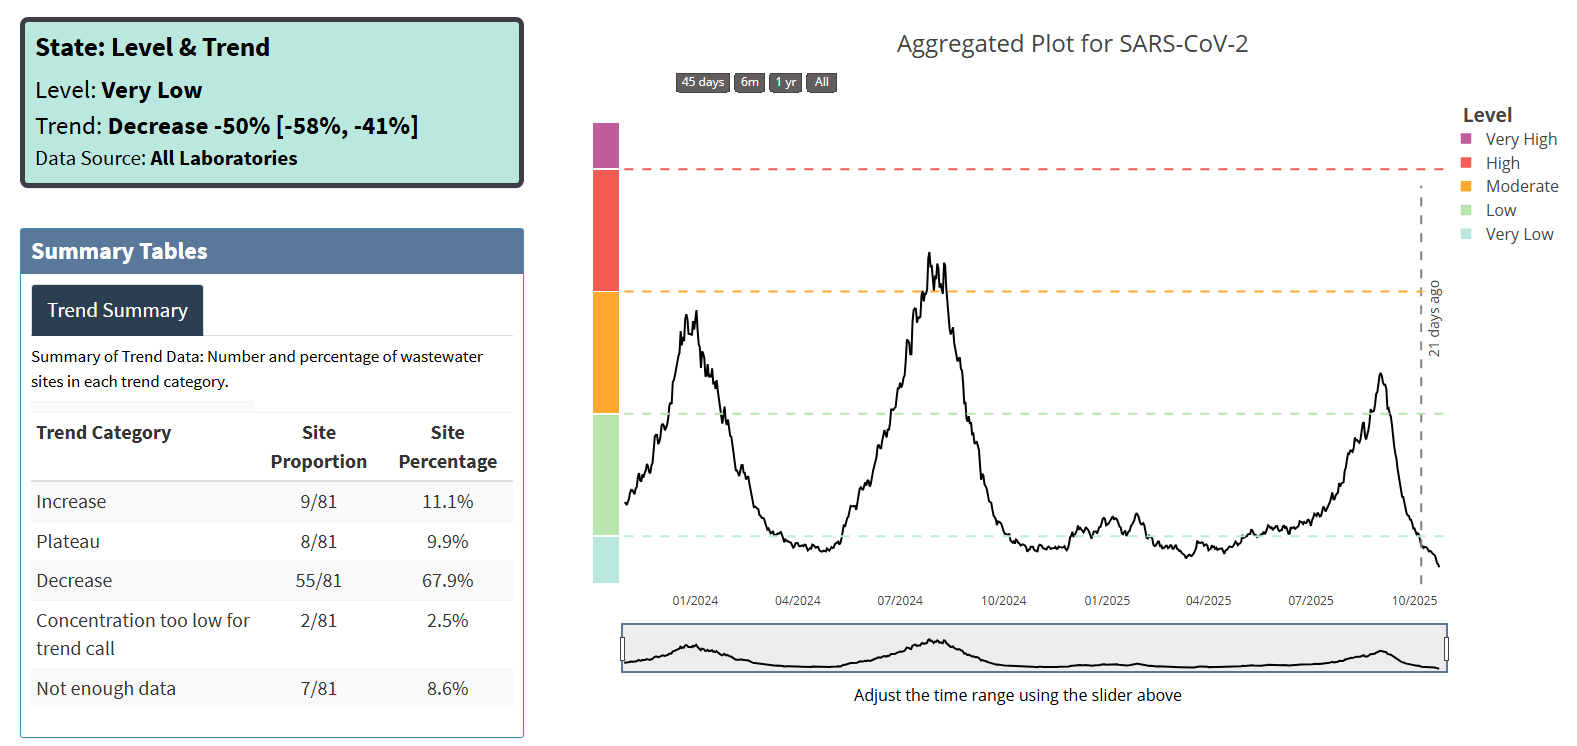Click the 'Not enough data' row label
Viewport: 1577px width, 746px height.
106,689
